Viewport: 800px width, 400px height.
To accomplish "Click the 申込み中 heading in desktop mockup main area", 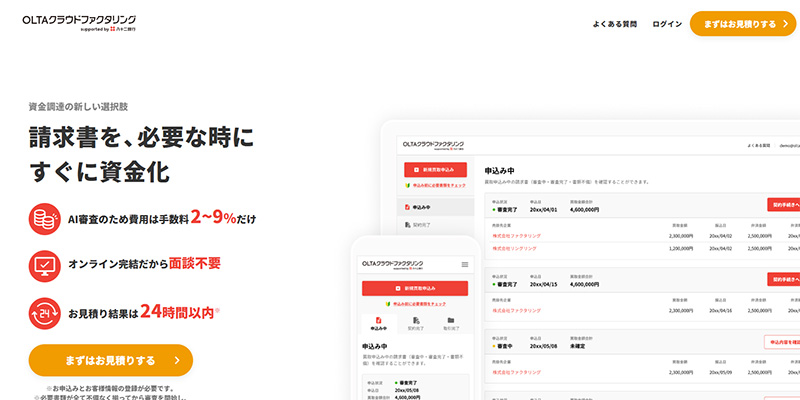I will tap(499, 170).
